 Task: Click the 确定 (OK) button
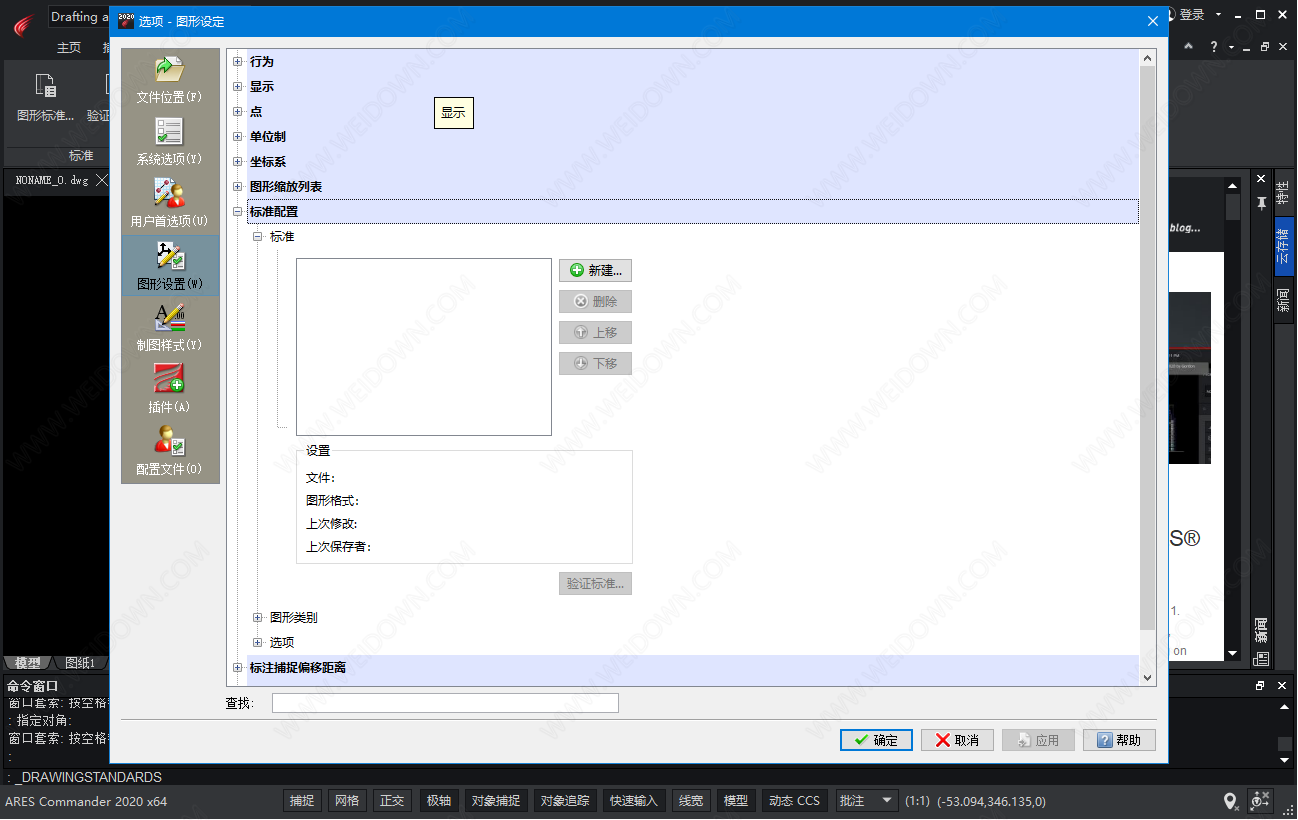(x=876, y=740)
